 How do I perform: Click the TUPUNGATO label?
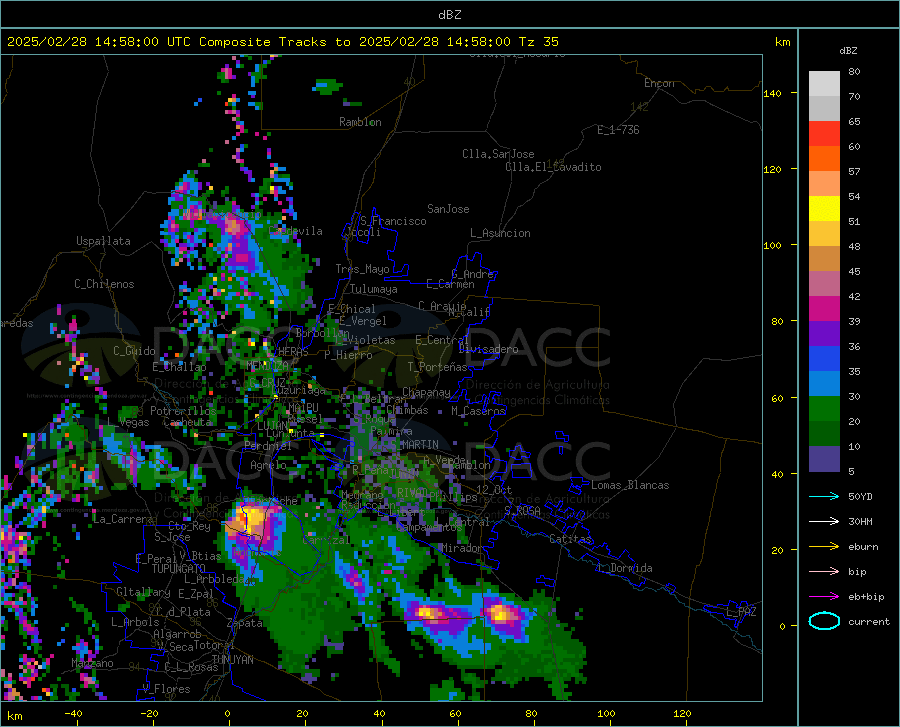[x=179, y=569]
